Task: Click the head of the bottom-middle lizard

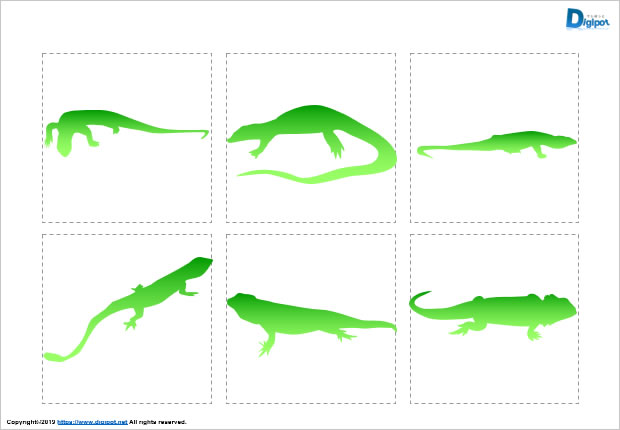Action: pos(240,303)
